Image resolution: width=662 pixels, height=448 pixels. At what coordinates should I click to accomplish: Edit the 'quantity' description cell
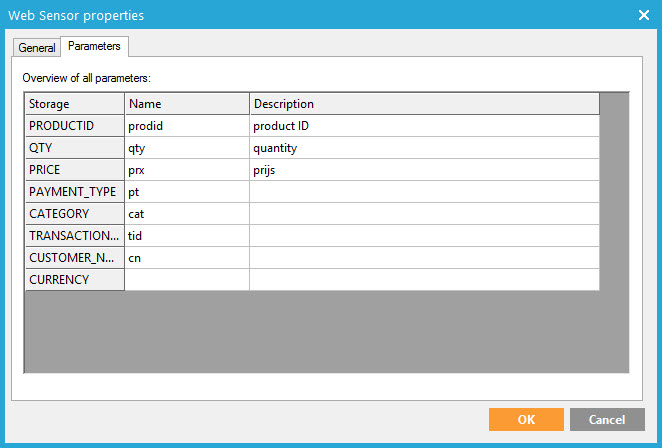click(423, 148)
